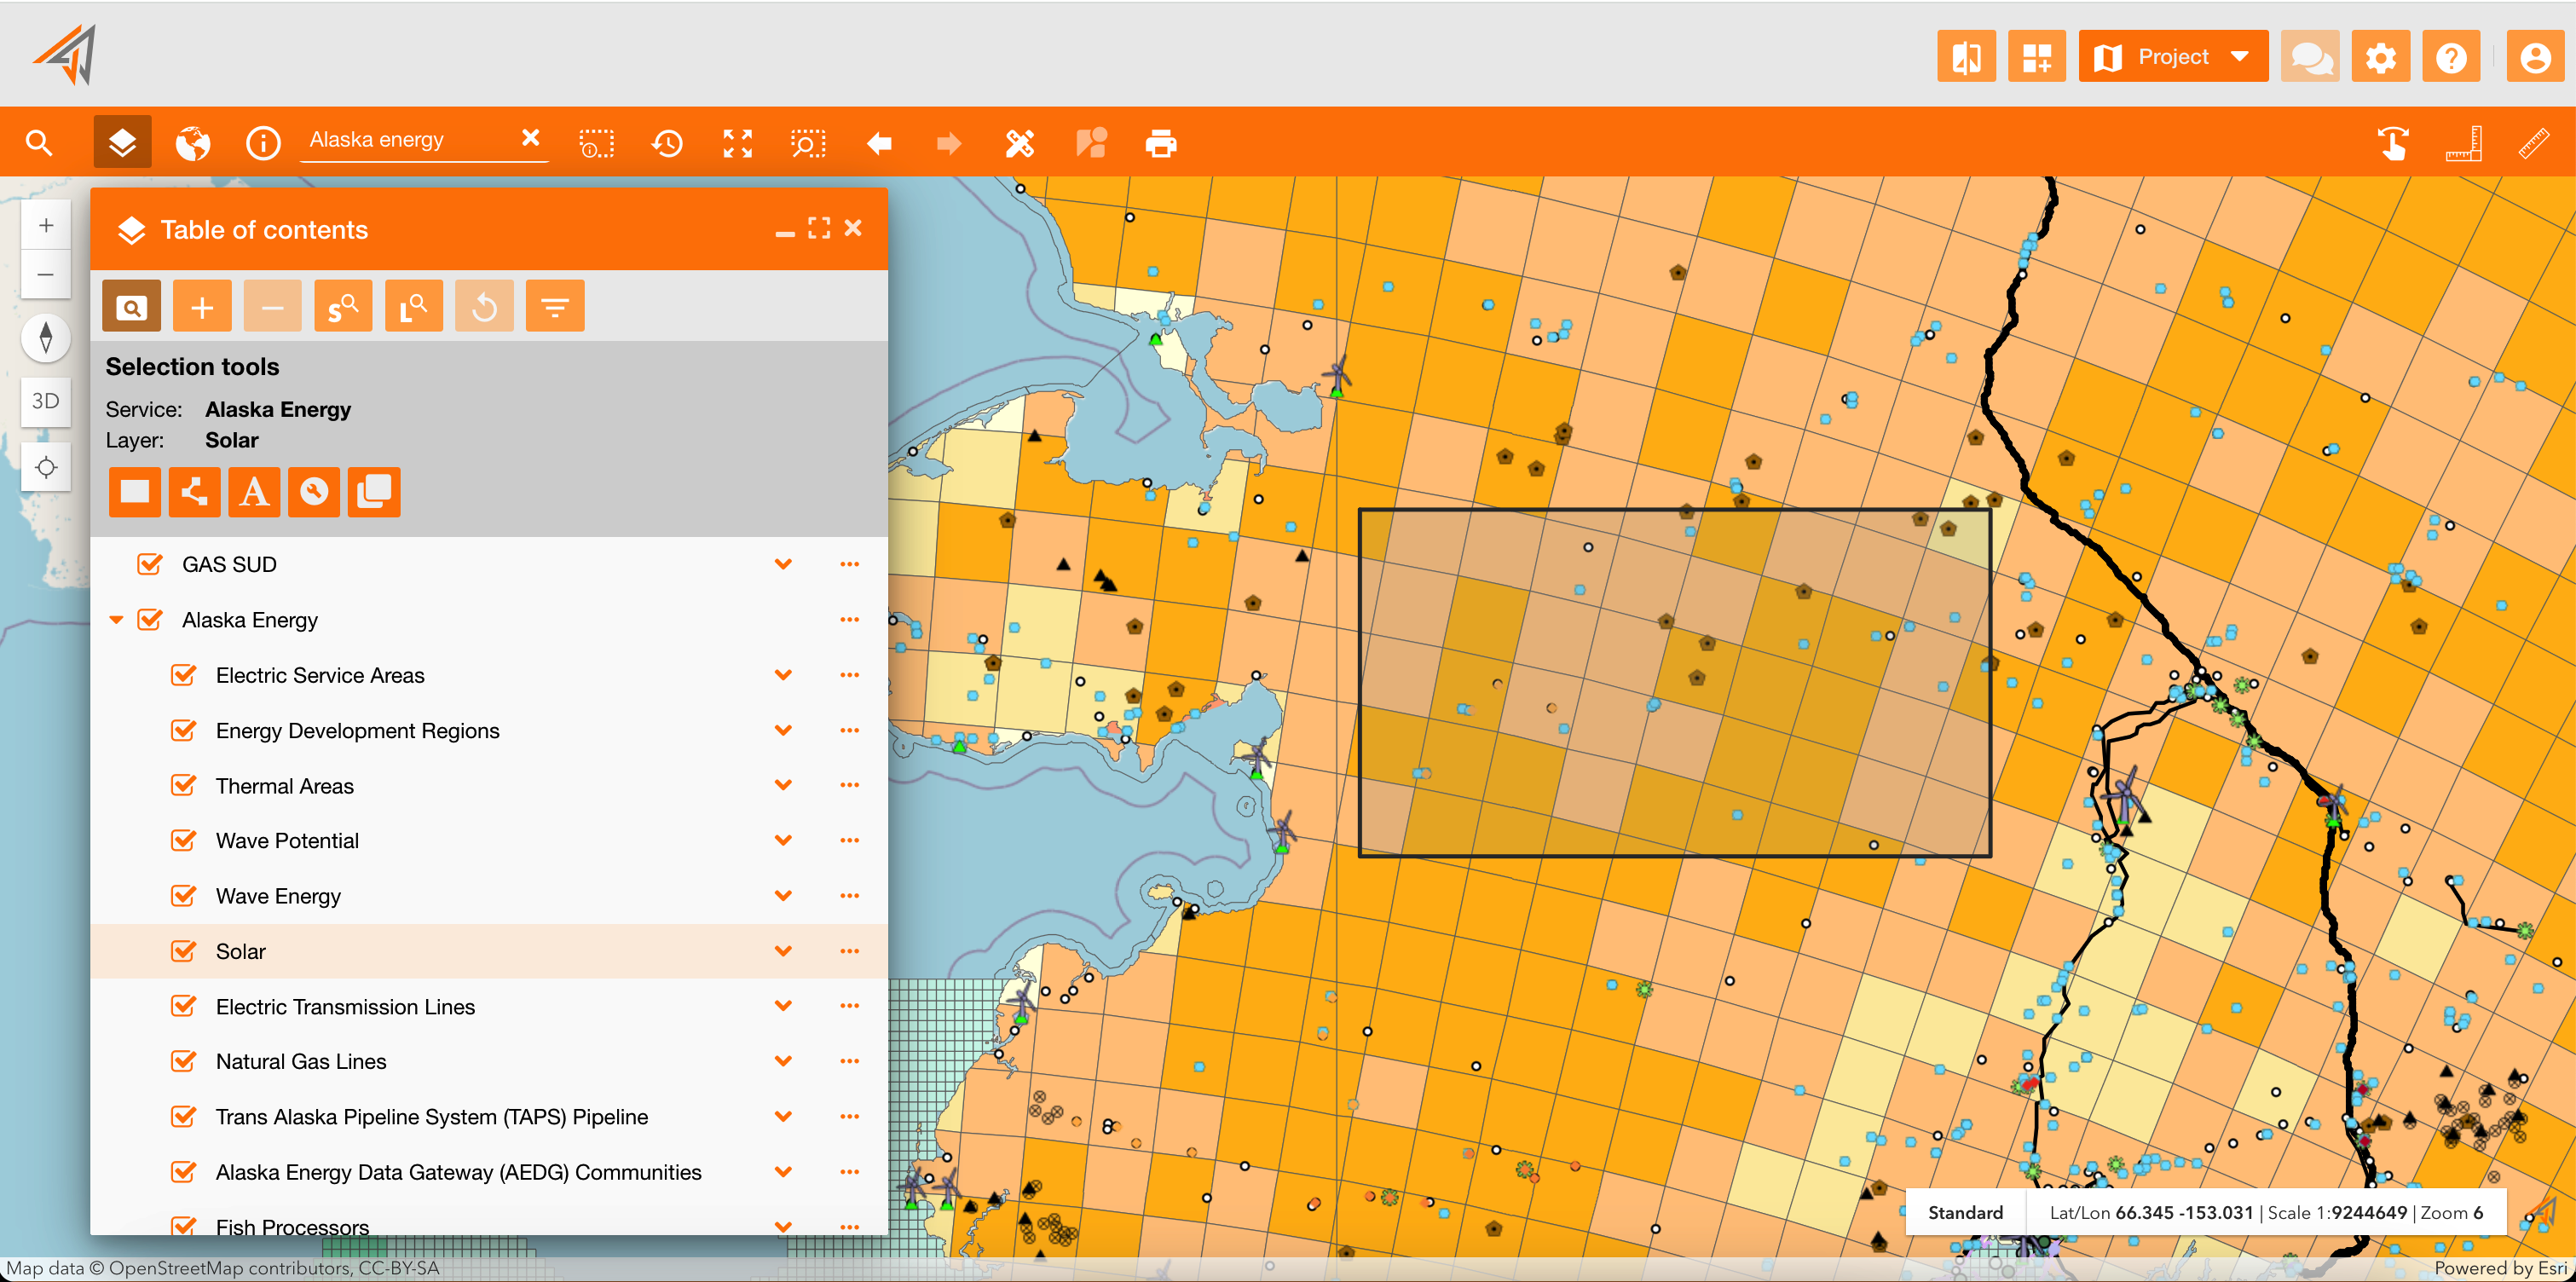This screenshot has width=2576, height=1282.
Task: Click the application logo
Action: click(x=65, y=55)
